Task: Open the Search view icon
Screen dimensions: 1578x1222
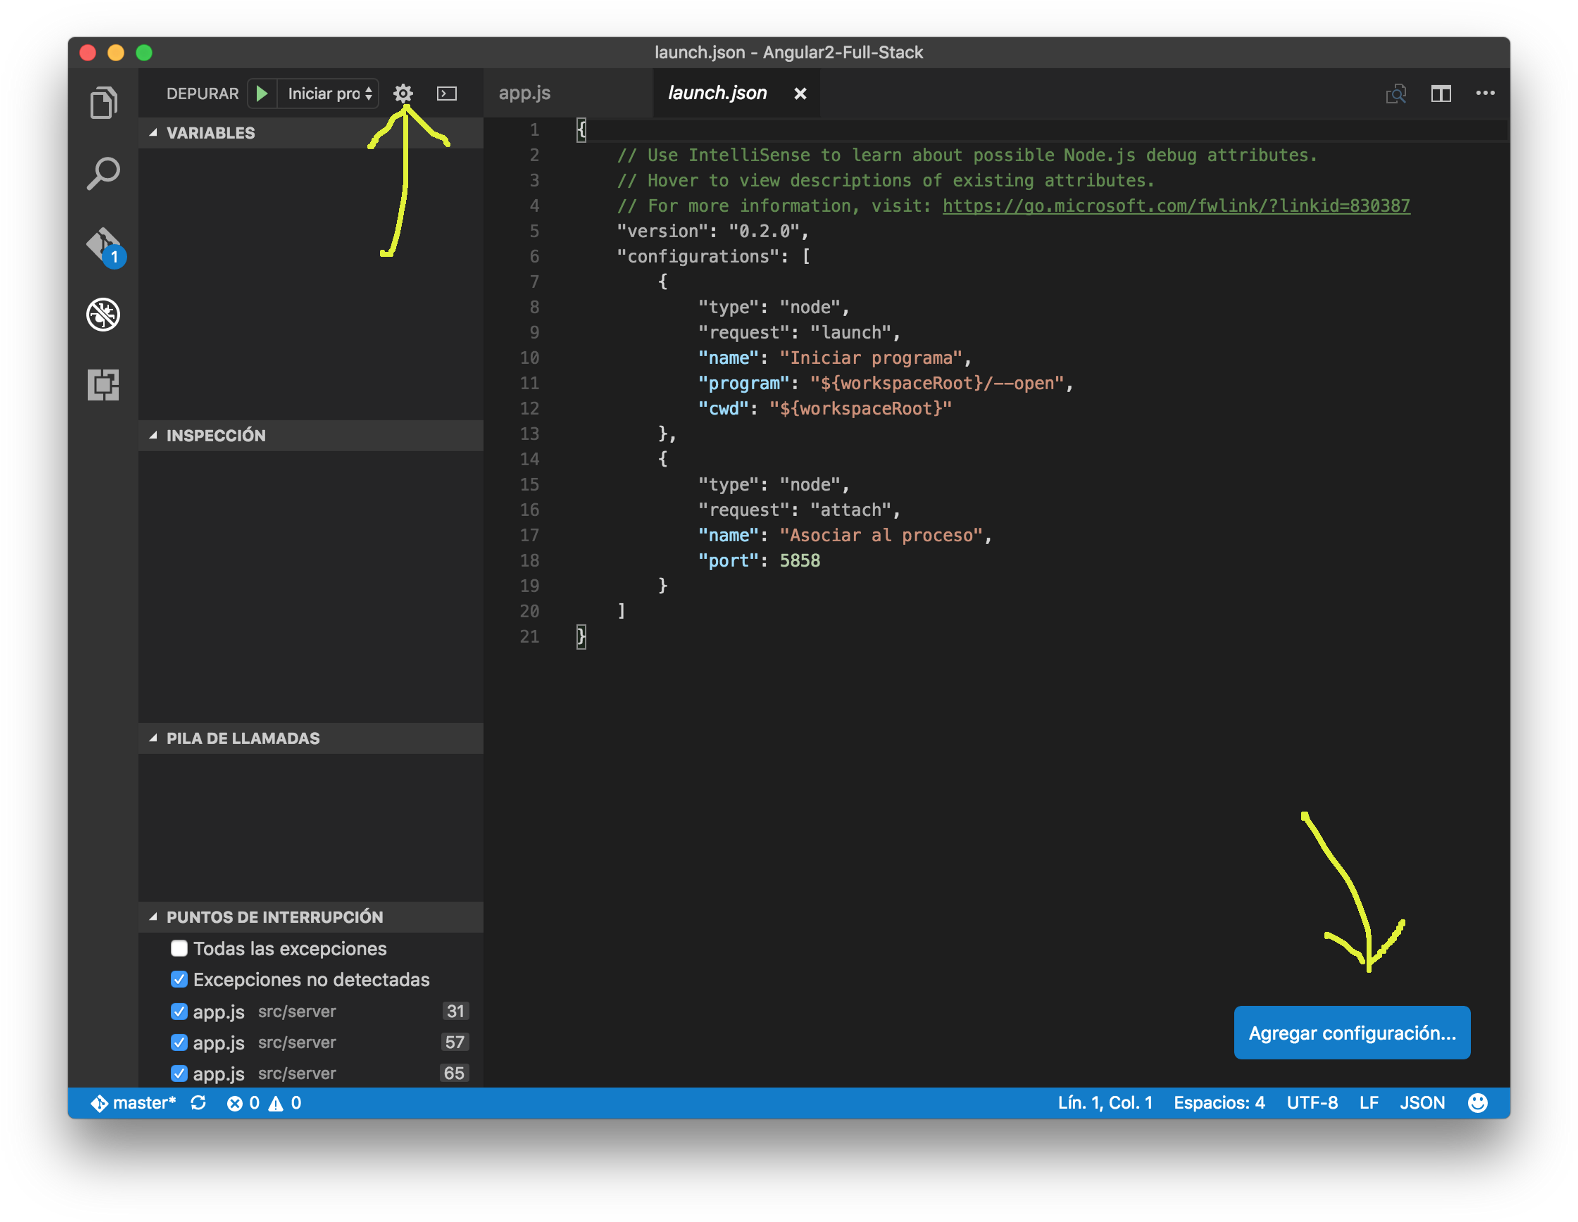Action: tap(103, 173)
